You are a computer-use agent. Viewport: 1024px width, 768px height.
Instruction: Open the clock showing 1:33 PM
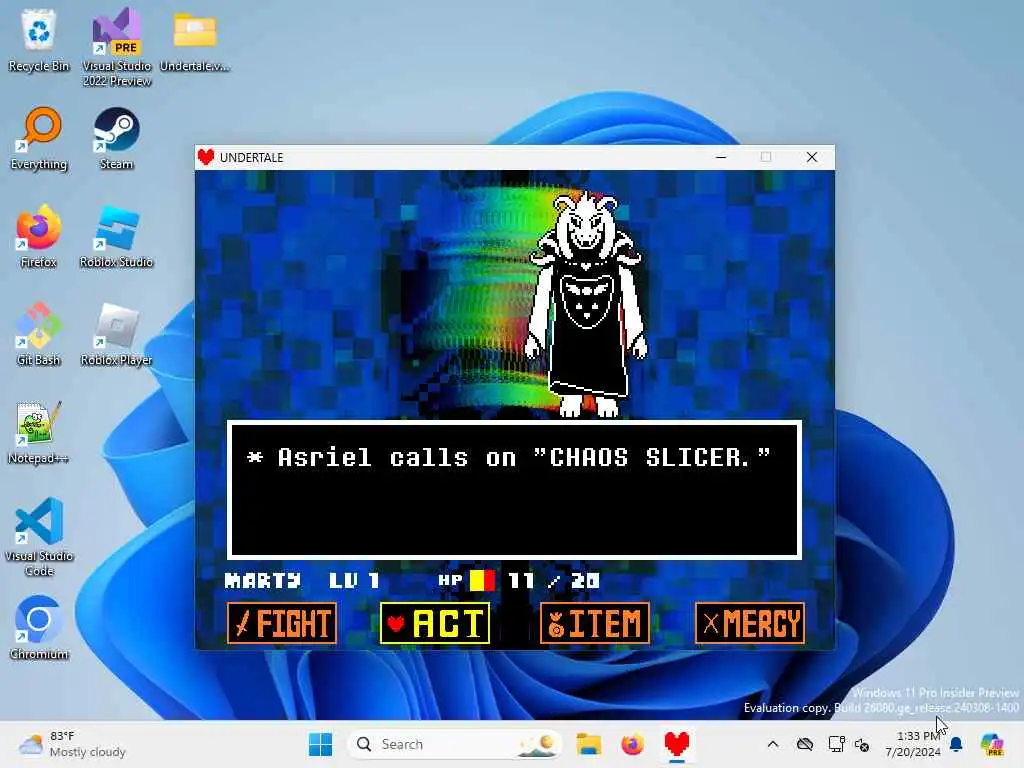click(x=913, y=744)
